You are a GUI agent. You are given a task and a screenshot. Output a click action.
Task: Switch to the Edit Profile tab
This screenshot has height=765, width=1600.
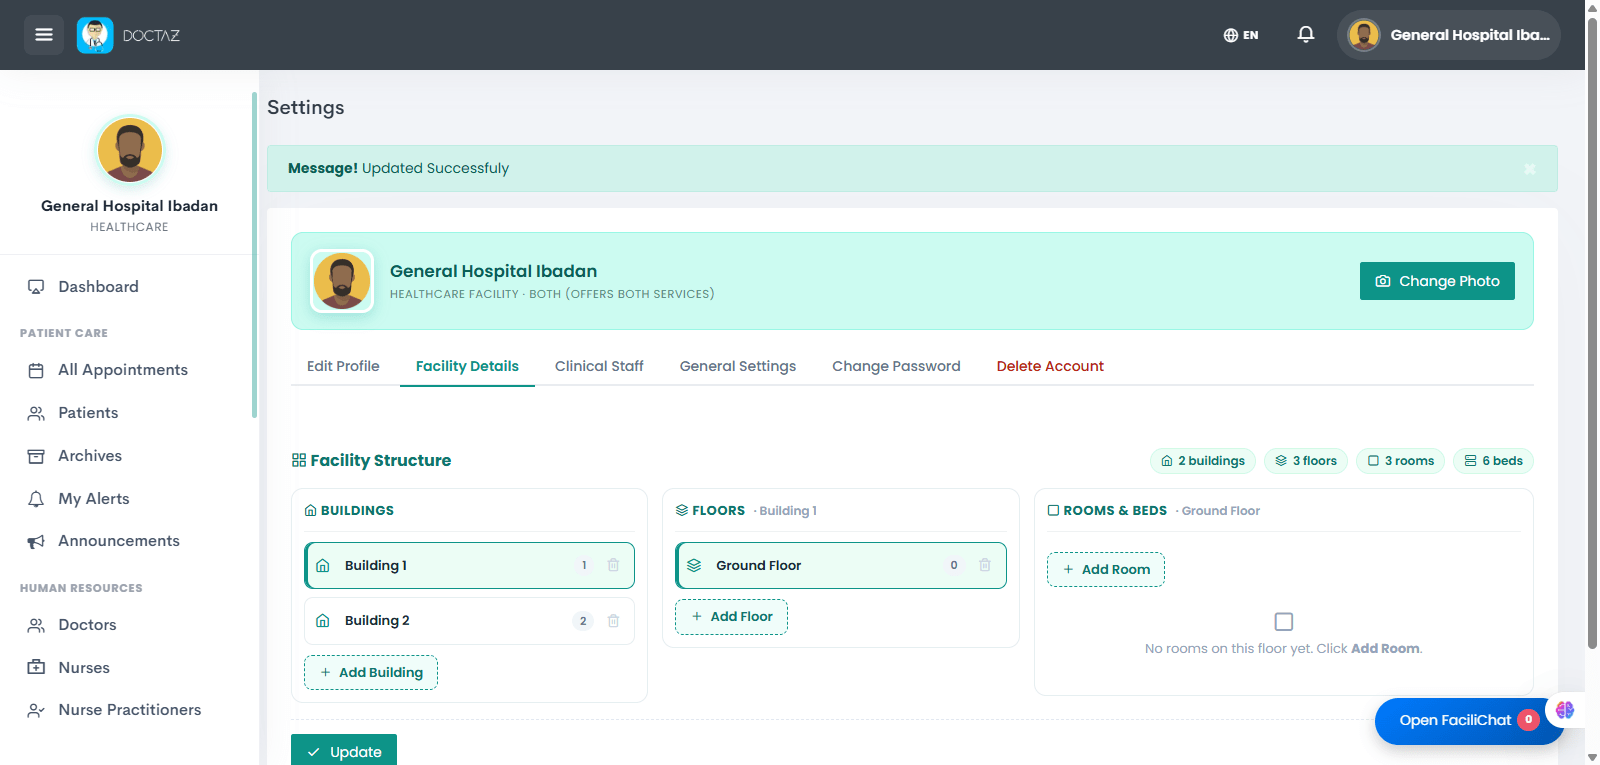[x=343, y=366]
